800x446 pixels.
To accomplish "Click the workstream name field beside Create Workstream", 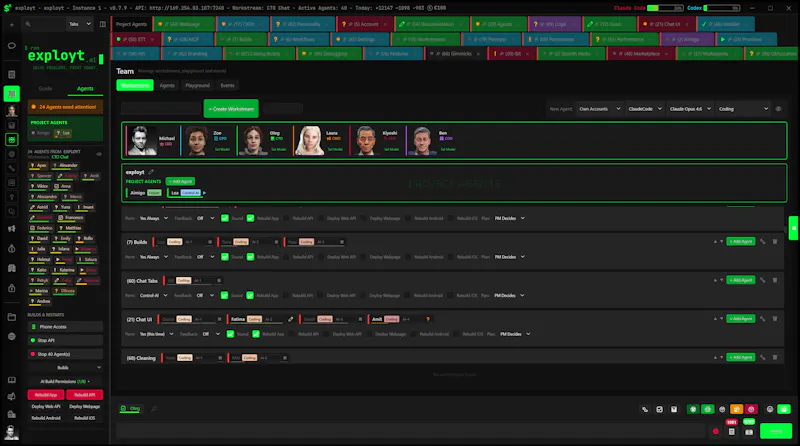I will point(161,109).
